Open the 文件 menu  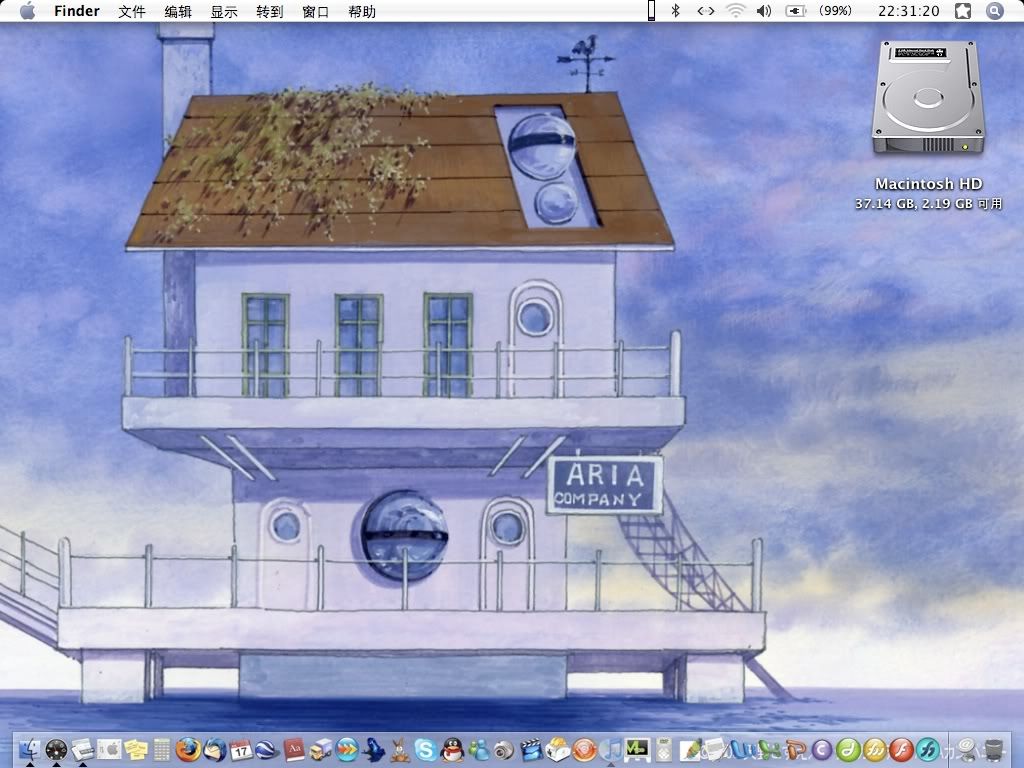131,11
